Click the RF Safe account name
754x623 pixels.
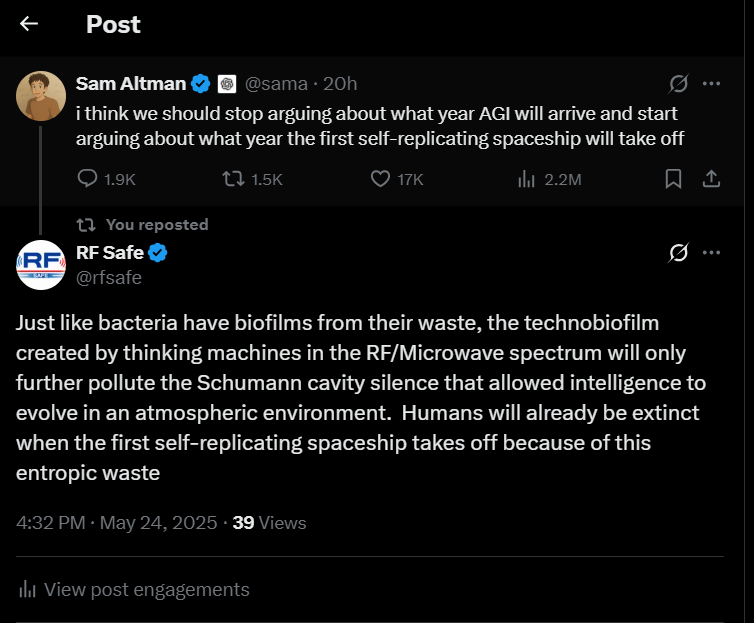[x=110, y=253]
